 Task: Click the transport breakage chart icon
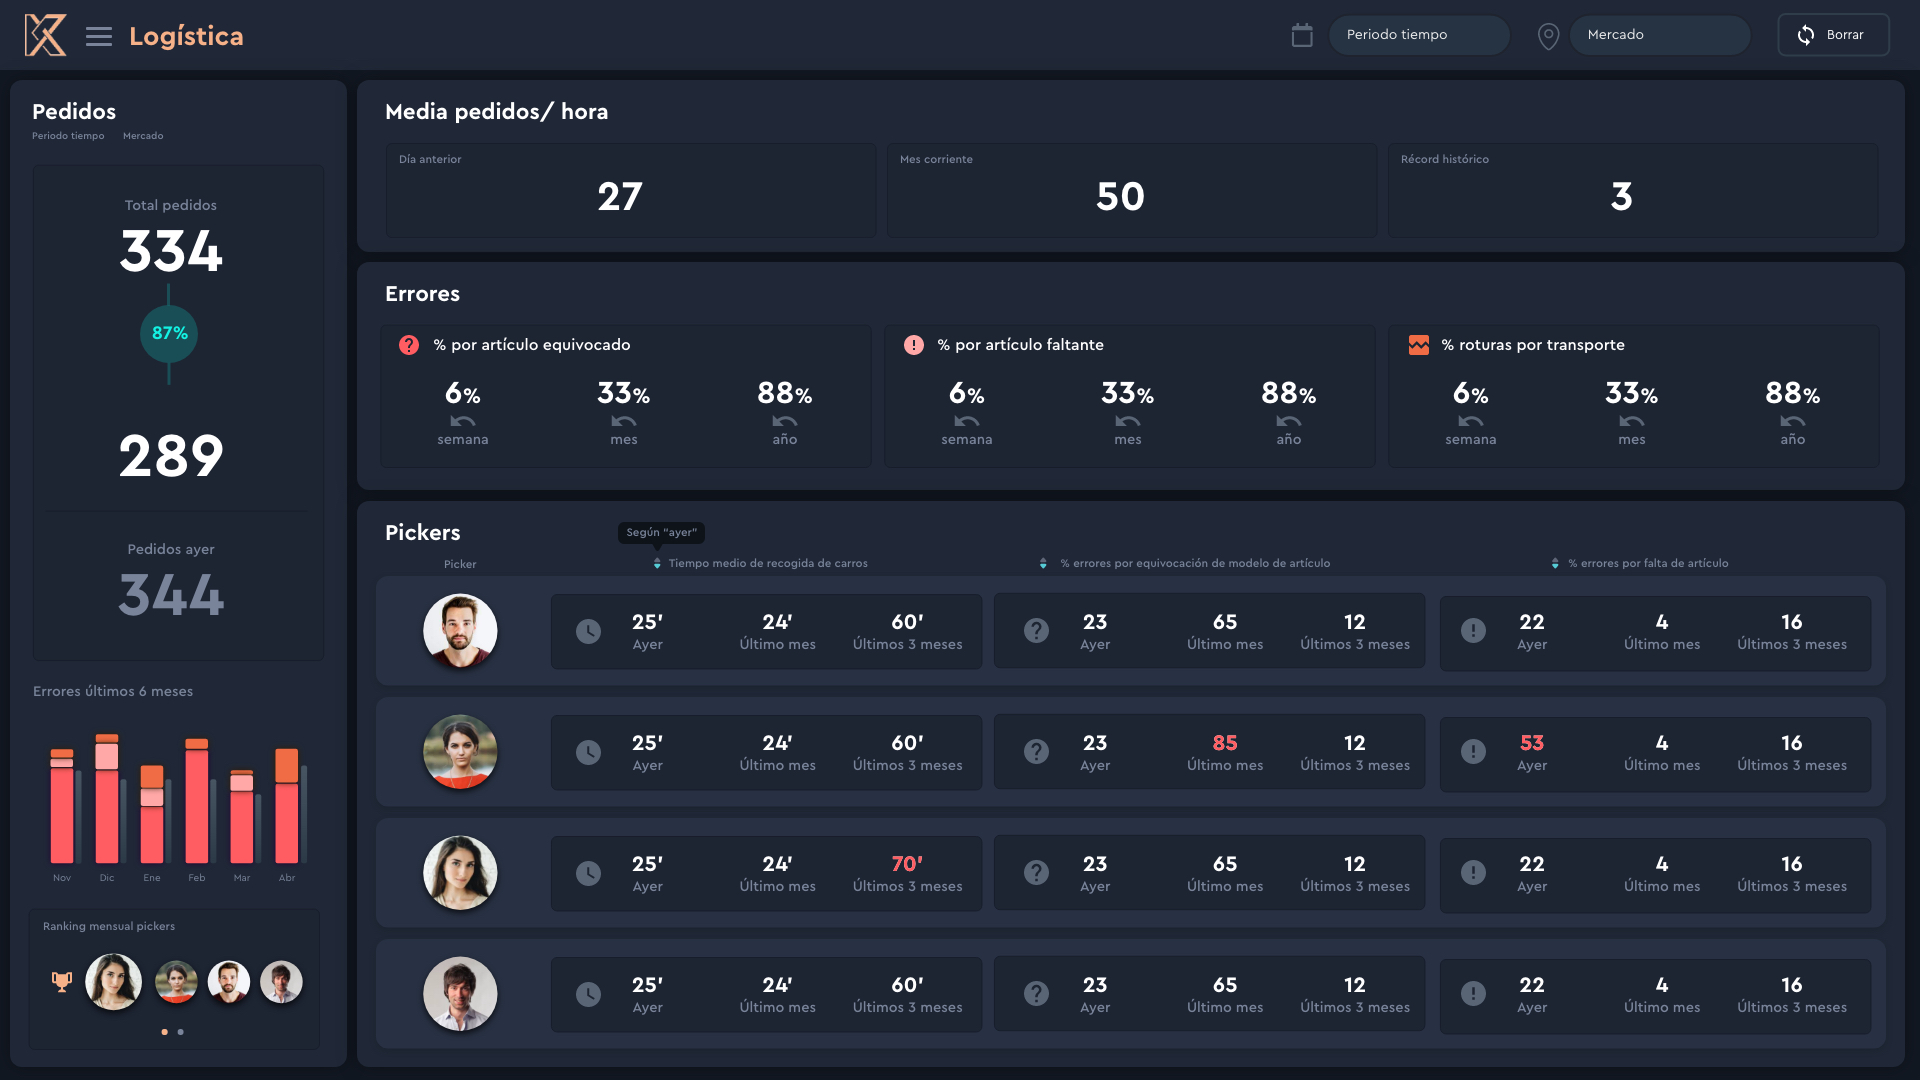pyautogui.click(x=1418, y=345)
